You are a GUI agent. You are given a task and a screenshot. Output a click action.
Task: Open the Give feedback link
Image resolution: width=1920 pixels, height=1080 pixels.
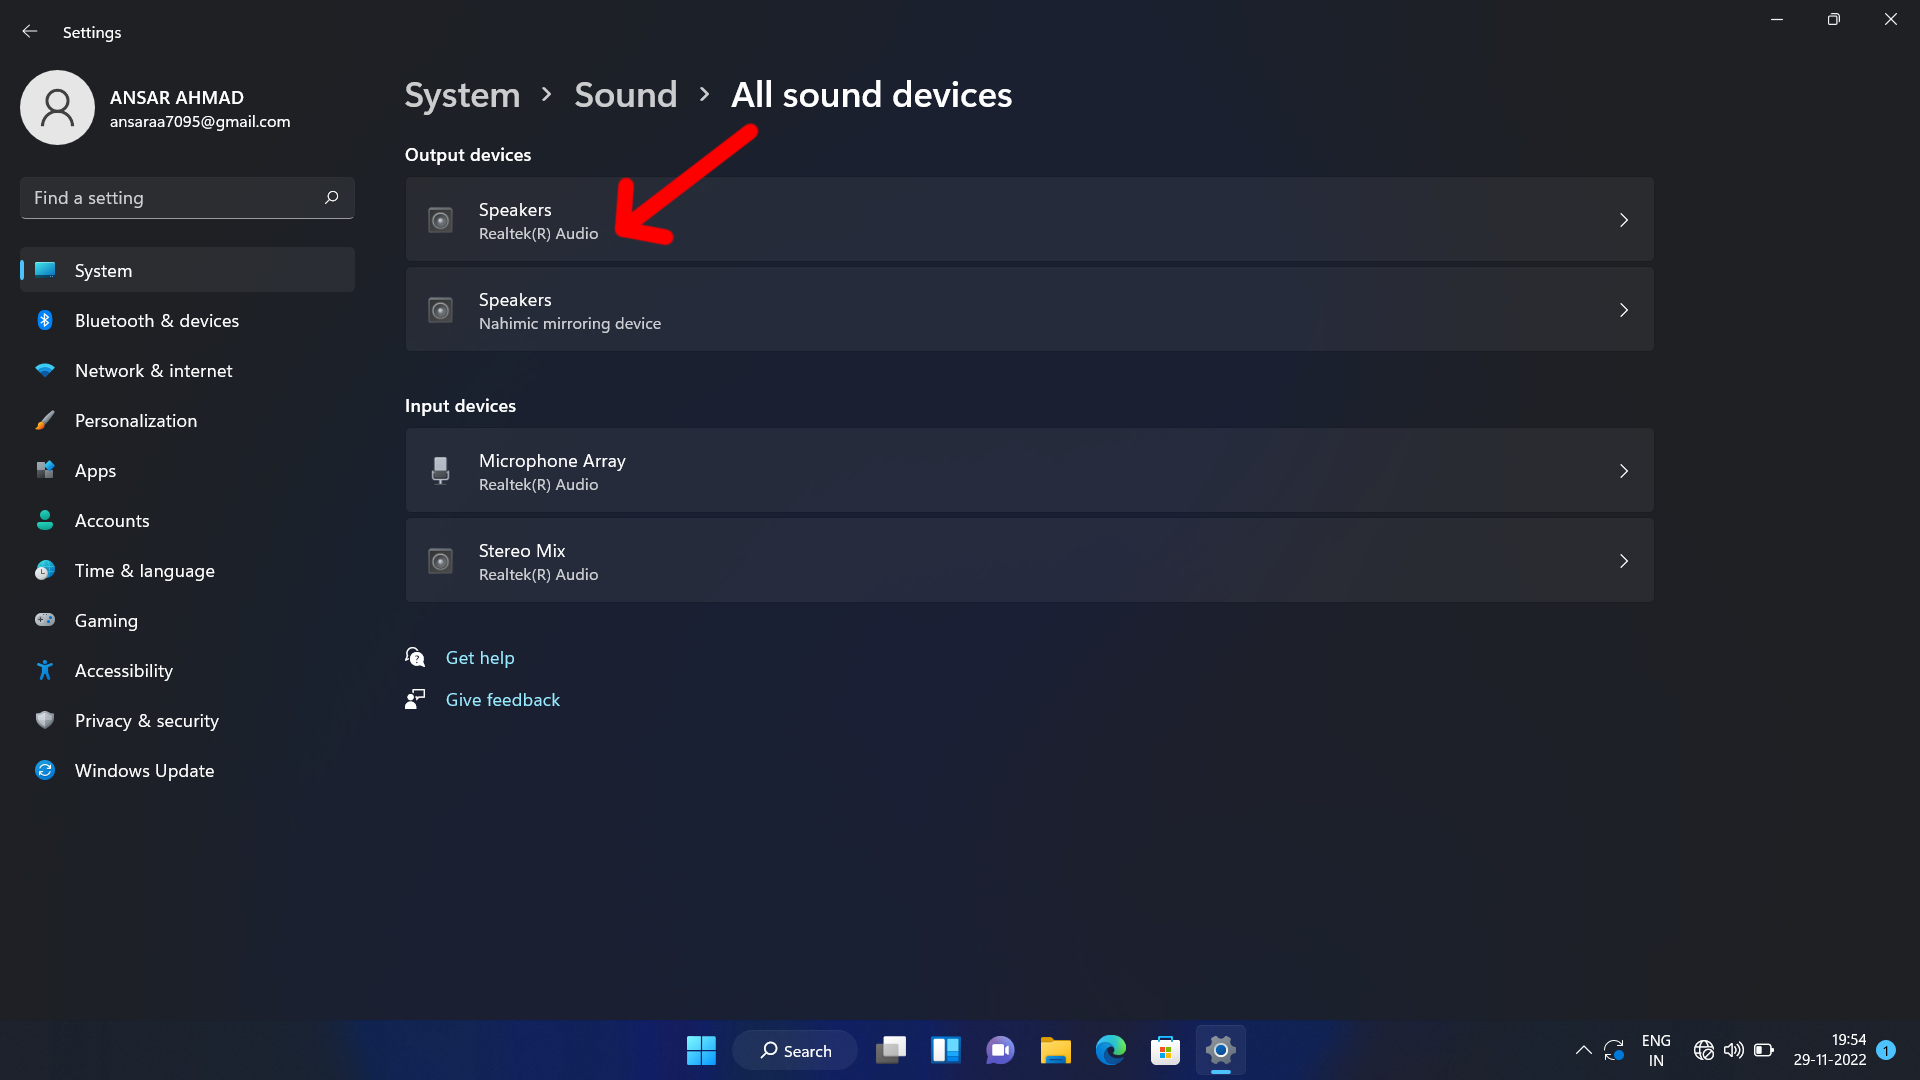502,699
